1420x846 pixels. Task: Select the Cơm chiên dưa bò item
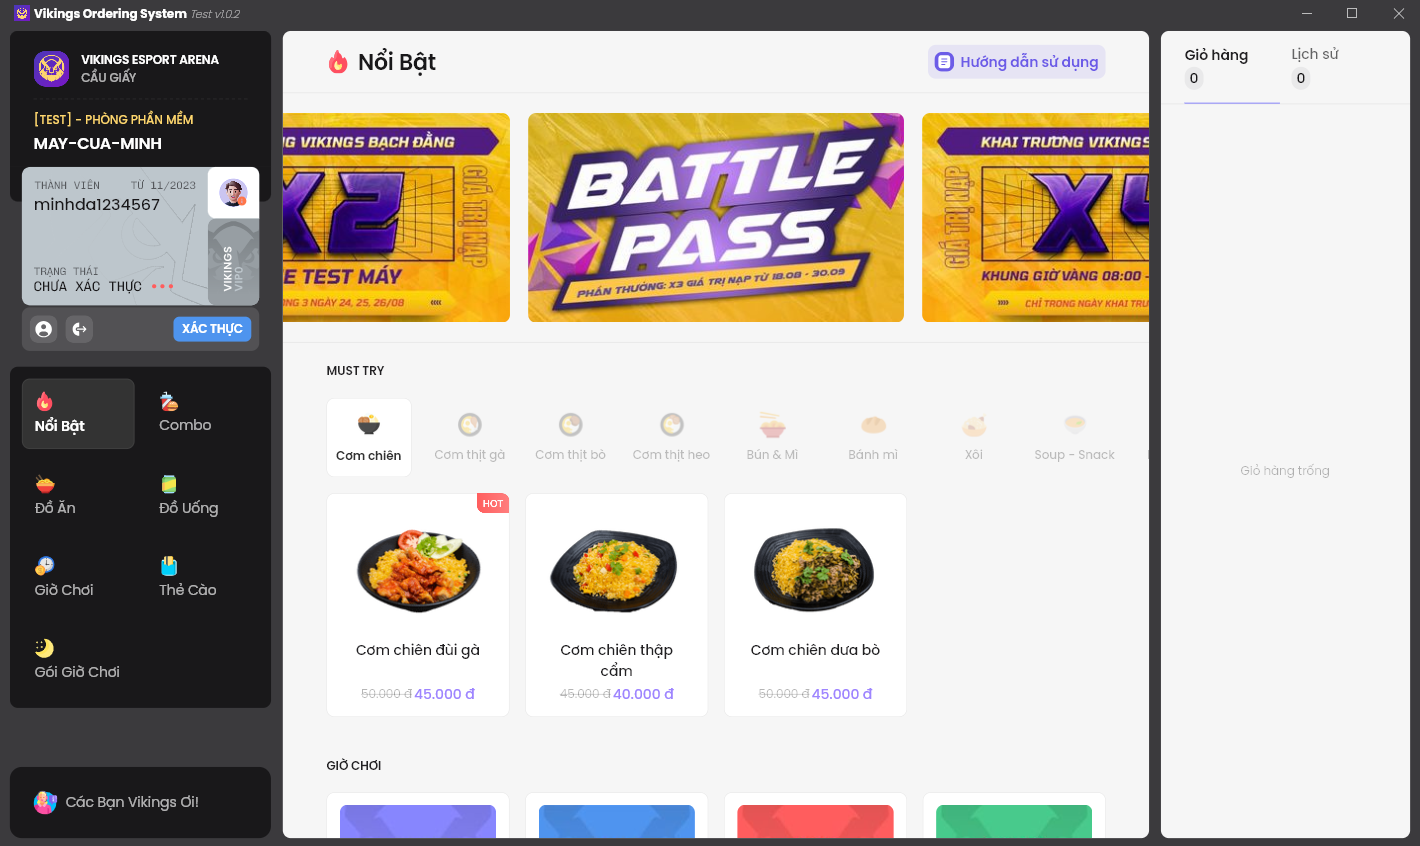pos(815,605)
